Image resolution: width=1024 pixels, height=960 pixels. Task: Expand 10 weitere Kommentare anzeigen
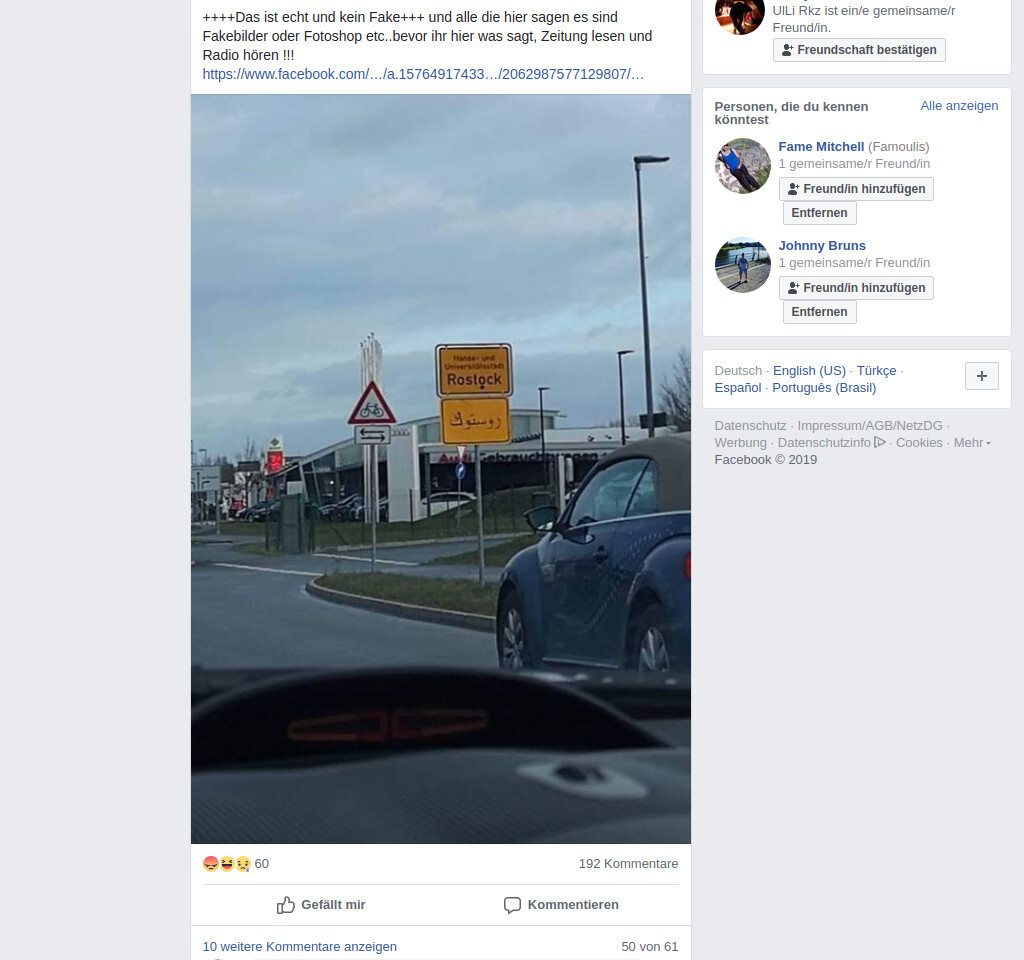(300, 946)
